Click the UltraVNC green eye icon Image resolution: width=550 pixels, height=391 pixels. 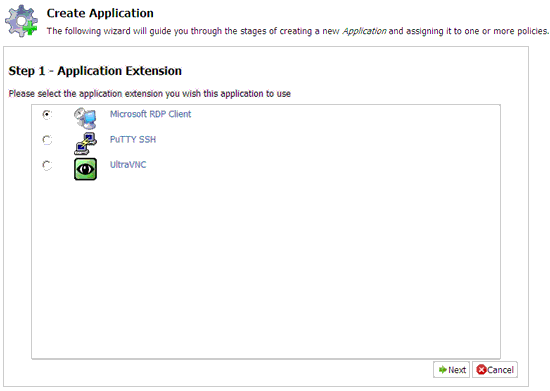85,169
